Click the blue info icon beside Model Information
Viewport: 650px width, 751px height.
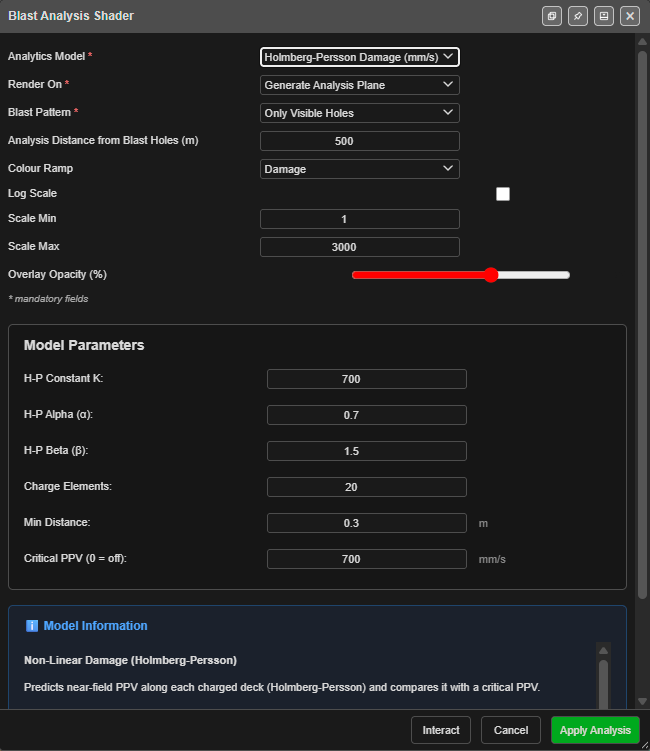click(x=32, y=626)
